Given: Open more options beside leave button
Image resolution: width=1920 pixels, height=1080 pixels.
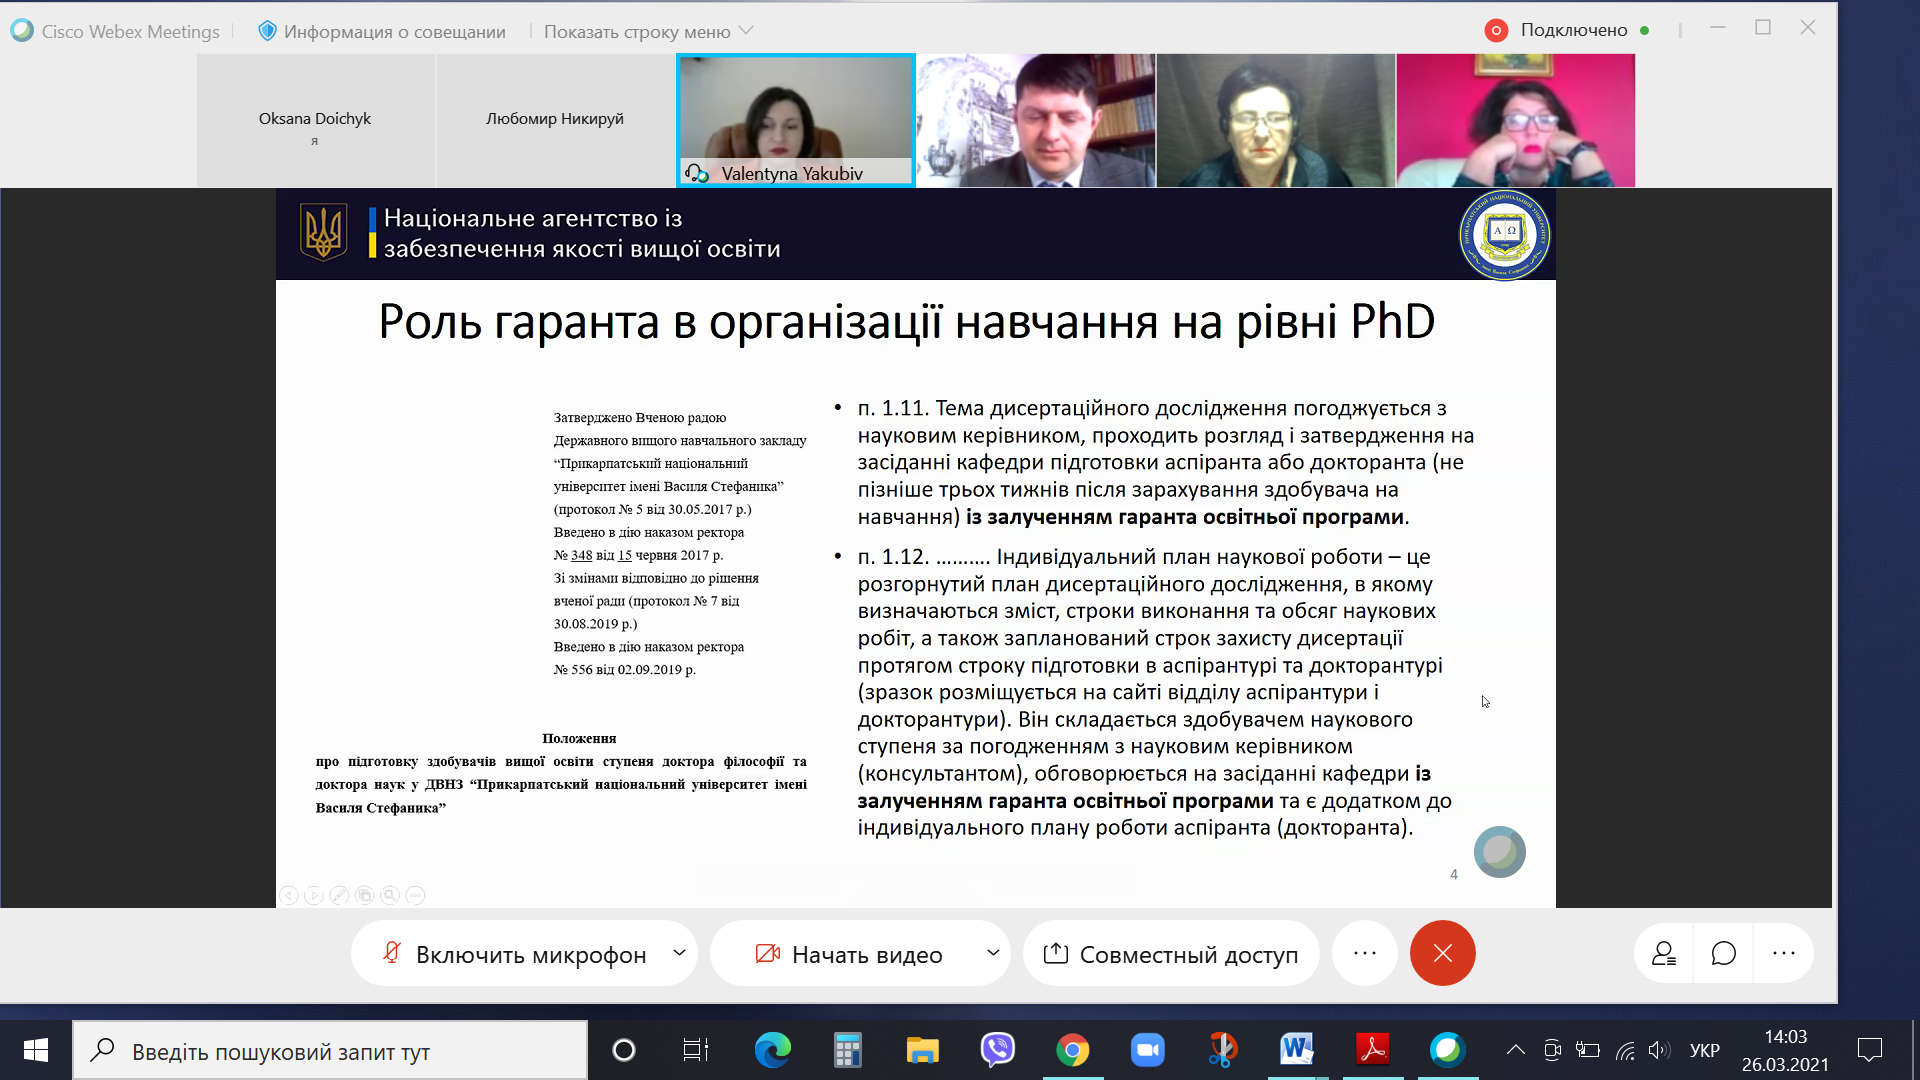Looking at the screenshot, I should [1365, 954].
